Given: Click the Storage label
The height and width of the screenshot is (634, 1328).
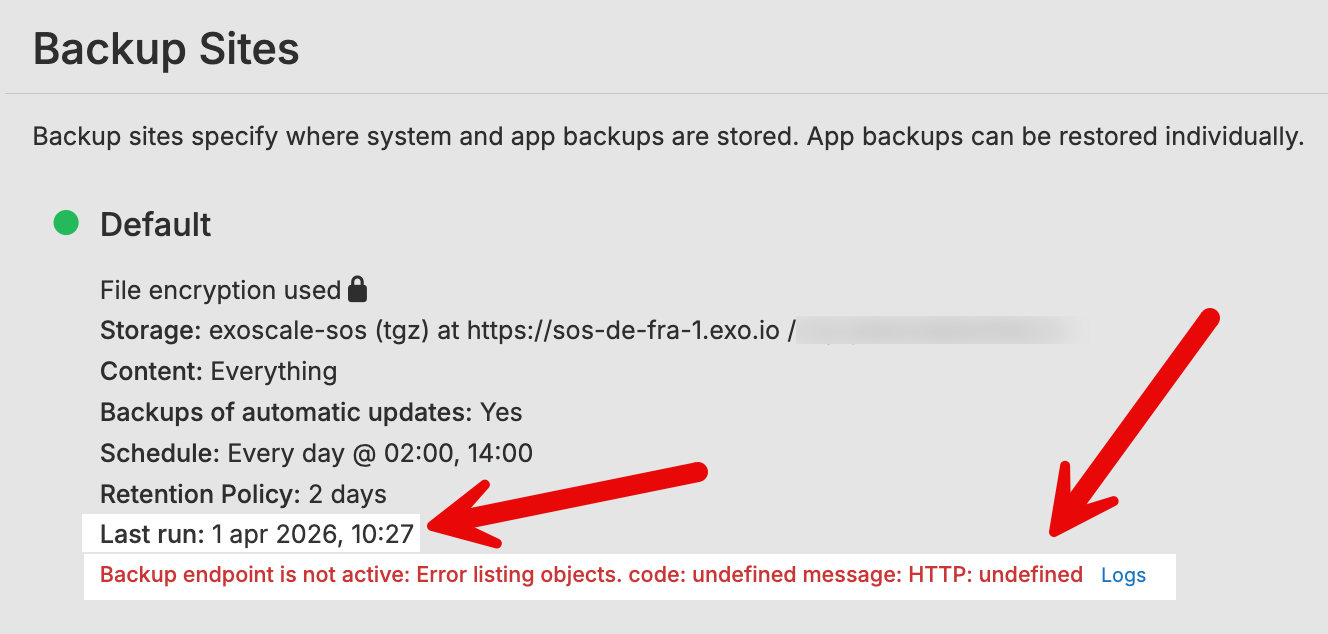Looking at the screenshot, I should 150,331.
